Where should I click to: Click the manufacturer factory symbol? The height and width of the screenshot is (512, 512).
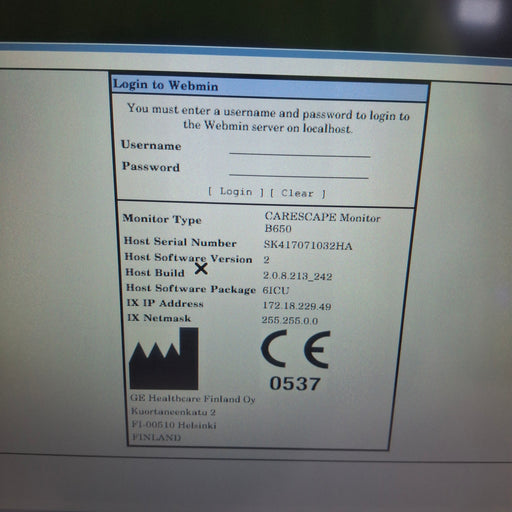[x=164, y=359]
